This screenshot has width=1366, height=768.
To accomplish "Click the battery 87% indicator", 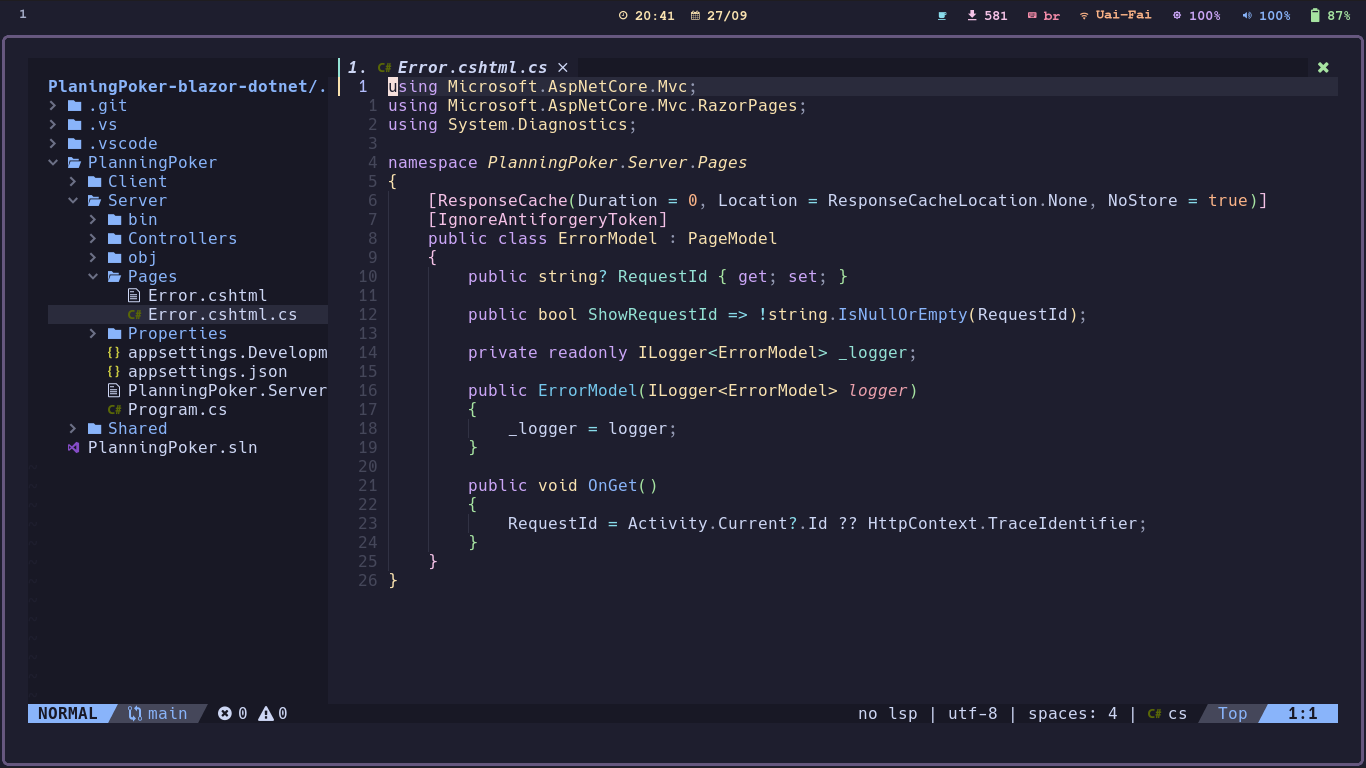I will 1330,15.
